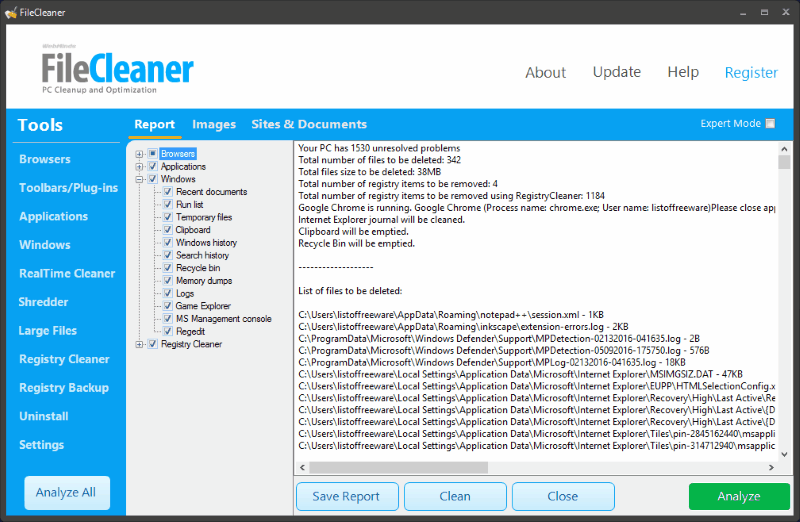Open the Applications tool in sidebar

point(54,216)
